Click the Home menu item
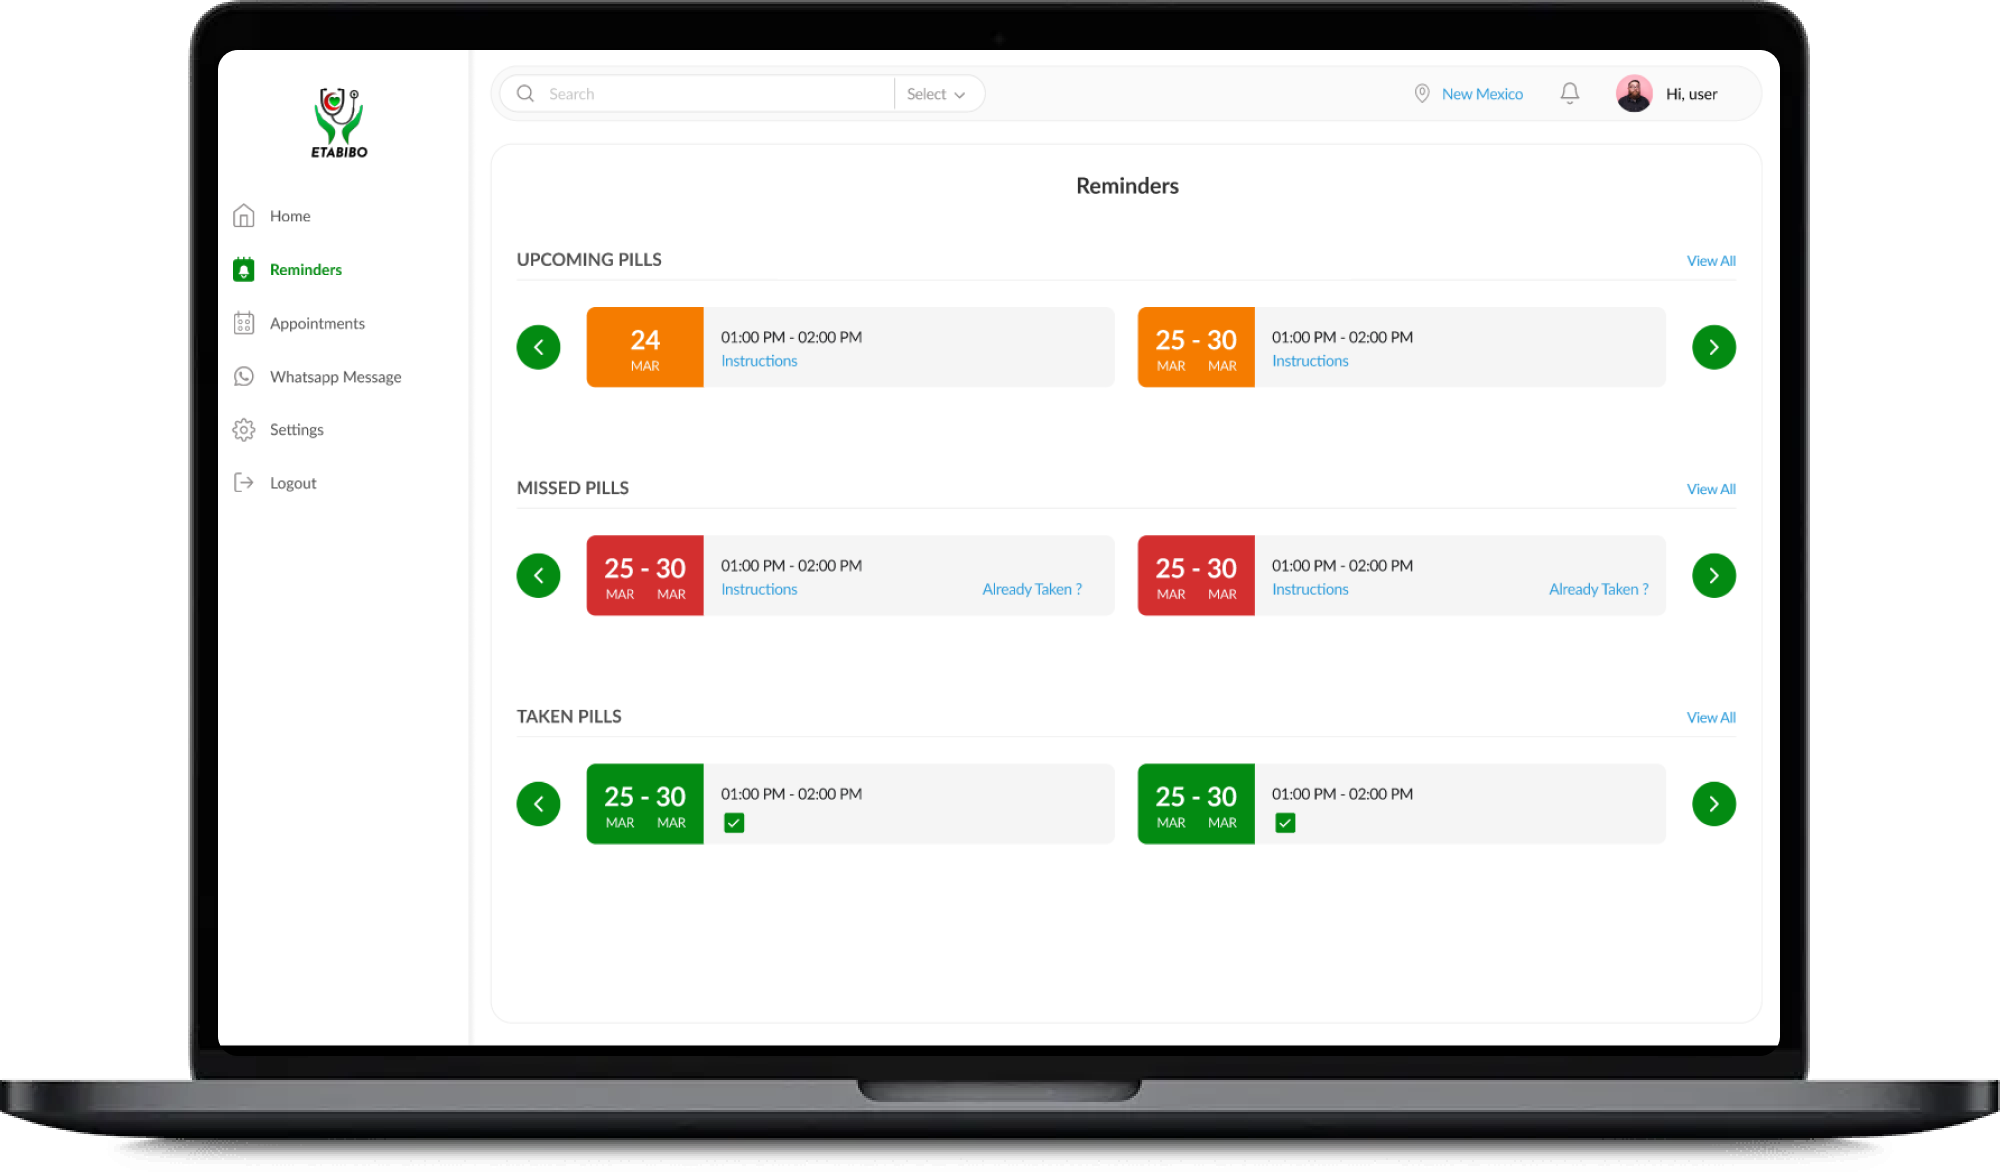Screen dimensions: 2000x1174 [289, 215]
